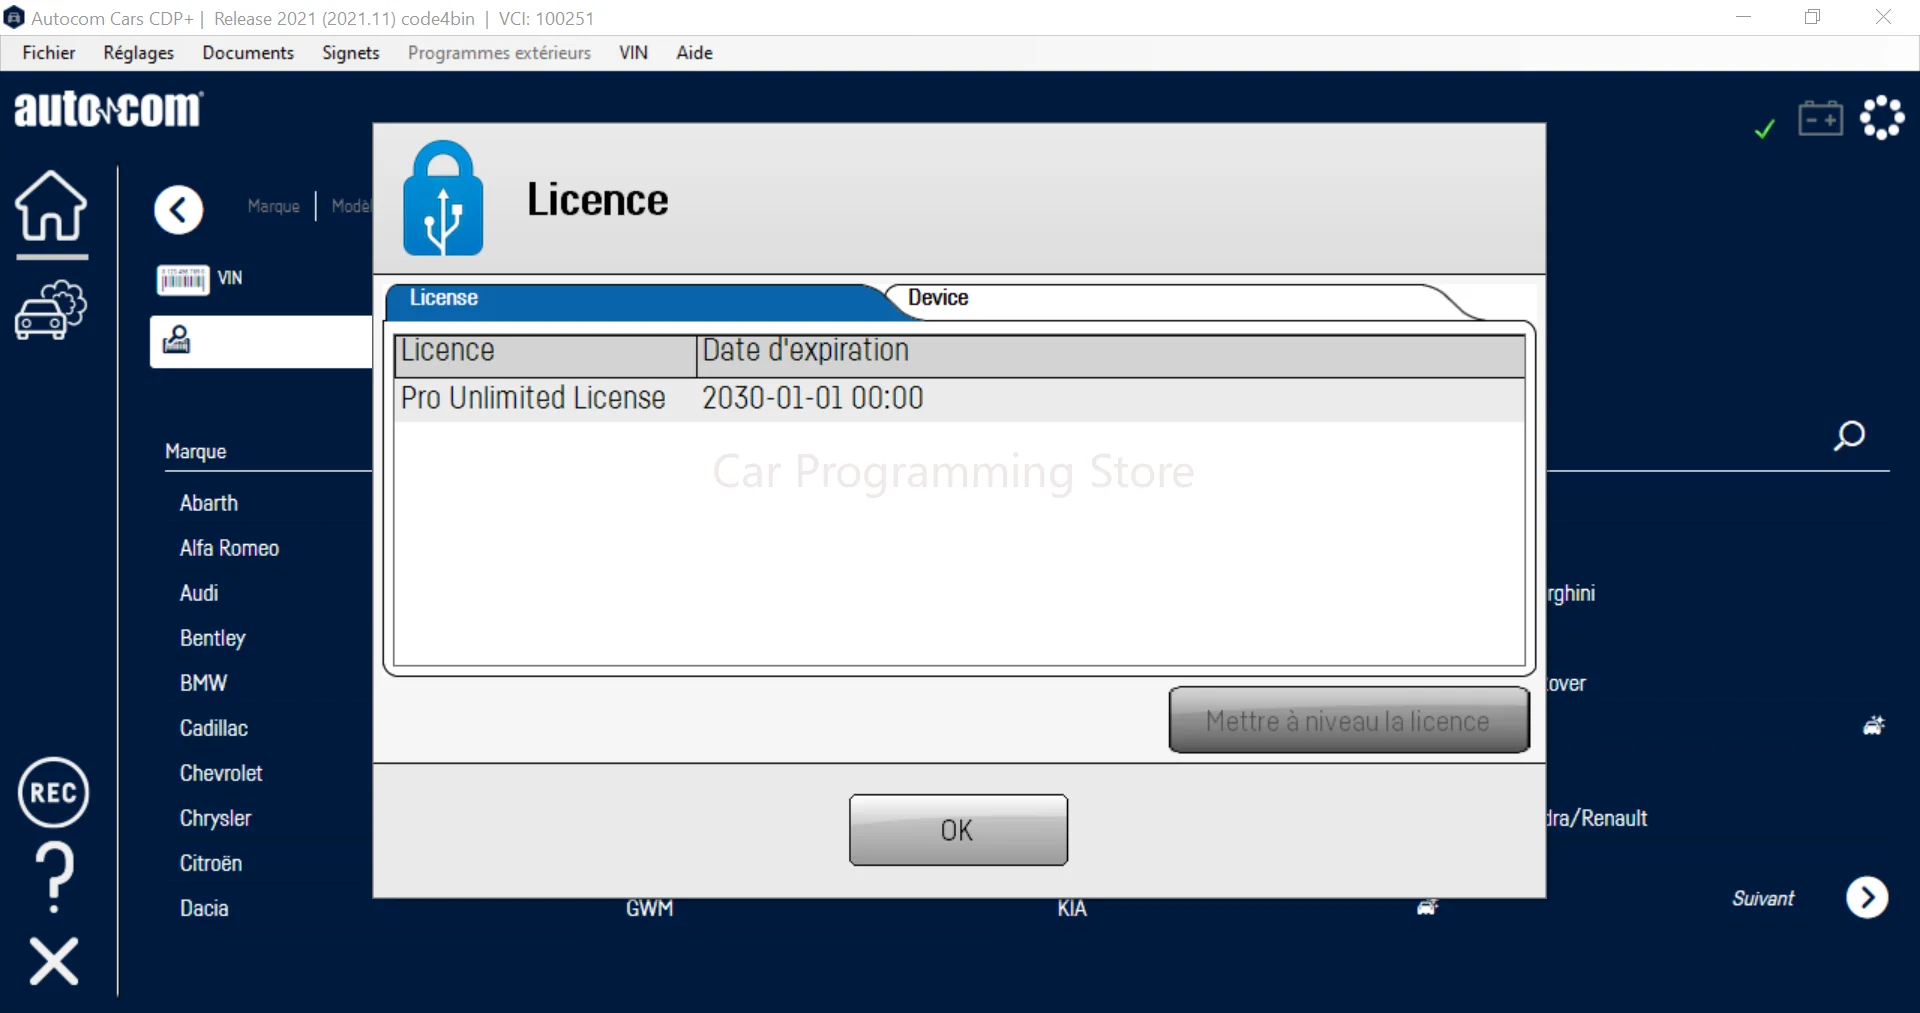Screen dimensions: 1920x1013
Task: Select the Abarth brand
Action: coord(209,503)
